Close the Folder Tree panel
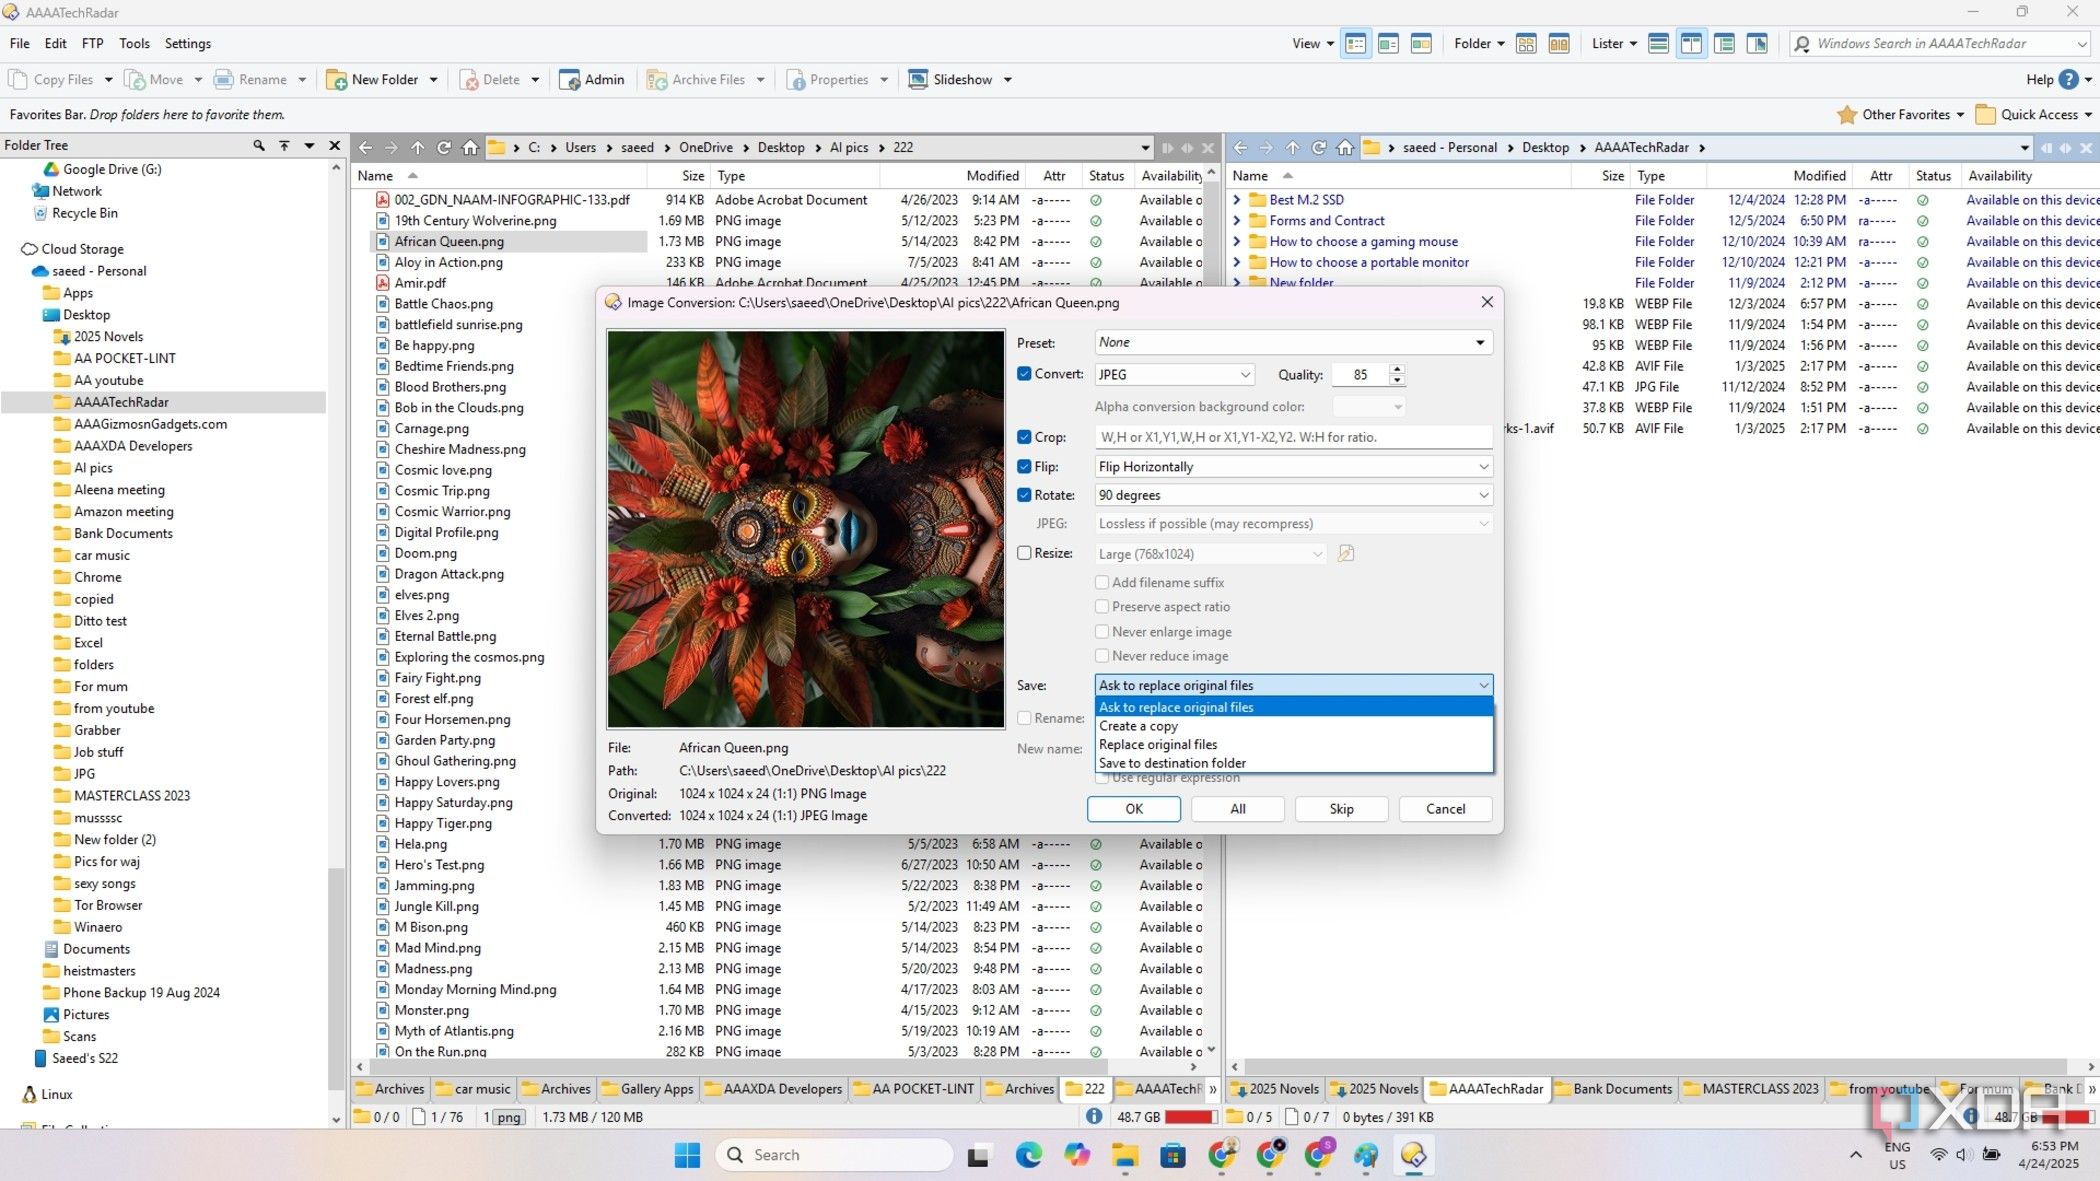This screenshot has height=1181, width=2100. 335,145
